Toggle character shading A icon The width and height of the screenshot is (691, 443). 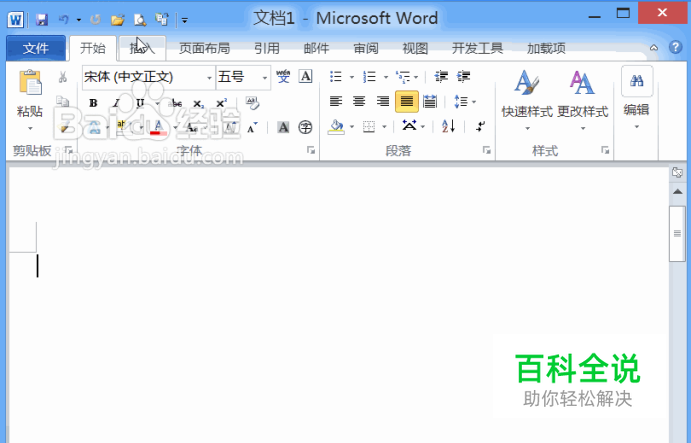pos(283,127)
